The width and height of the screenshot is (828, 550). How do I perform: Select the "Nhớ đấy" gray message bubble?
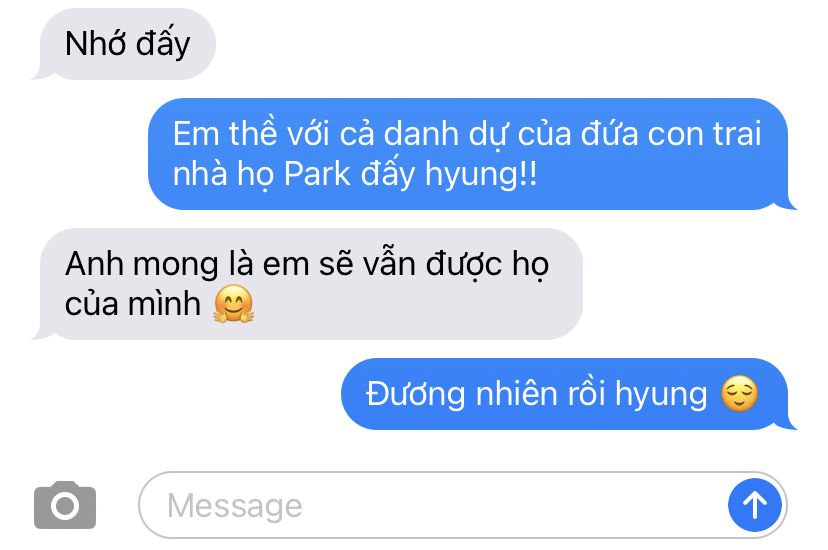pos(124,44)
